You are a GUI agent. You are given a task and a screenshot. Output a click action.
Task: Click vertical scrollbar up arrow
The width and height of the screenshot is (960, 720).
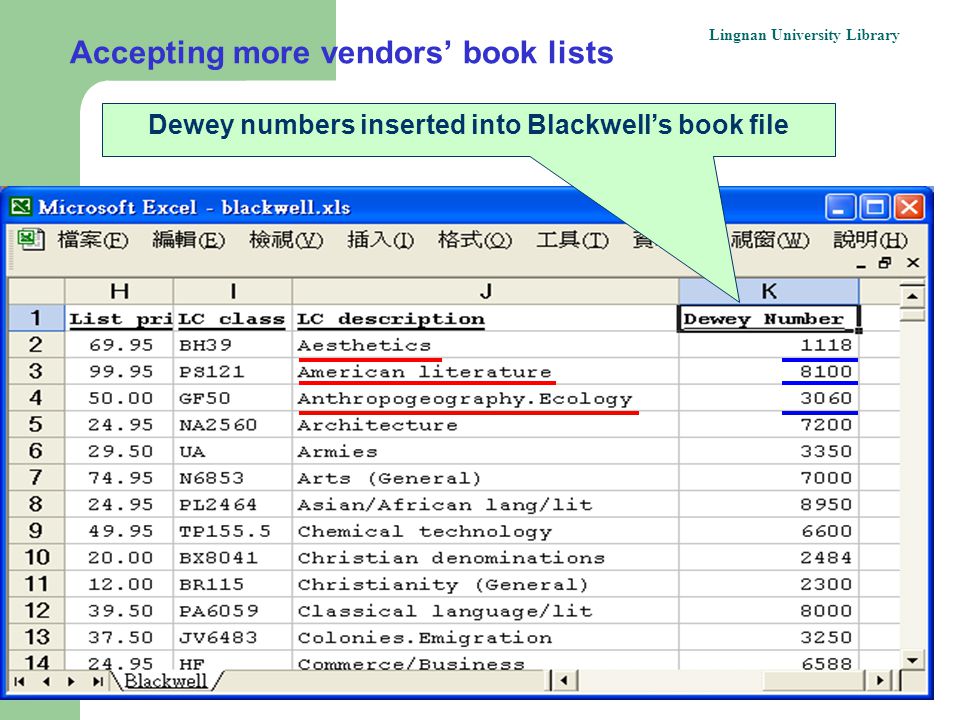click(x=912, y=296)
